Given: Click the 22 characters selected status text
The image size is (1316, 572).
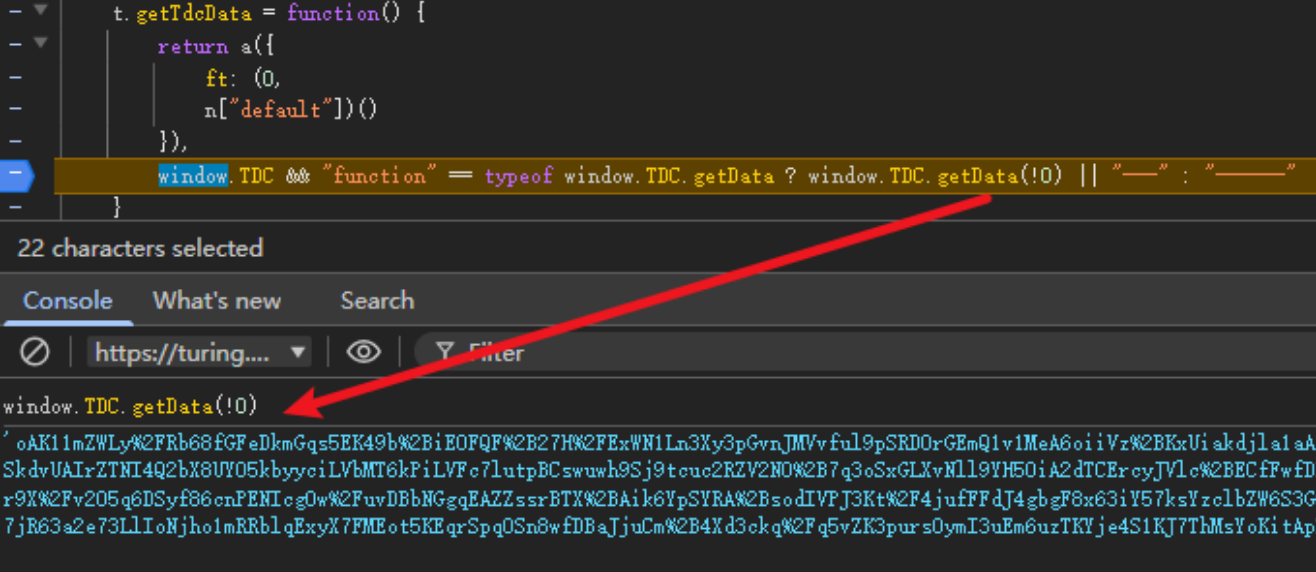Looking at the screenshot, I should pos(140,248).
